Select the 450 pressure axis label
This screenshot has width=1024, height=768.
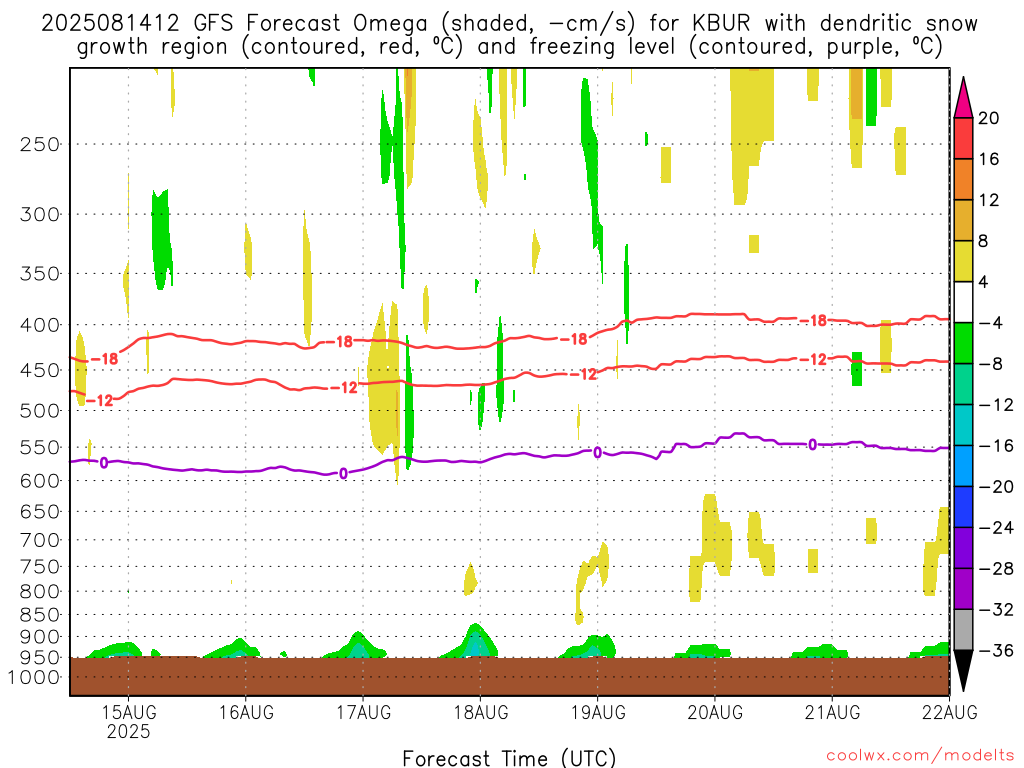point(40,370)
